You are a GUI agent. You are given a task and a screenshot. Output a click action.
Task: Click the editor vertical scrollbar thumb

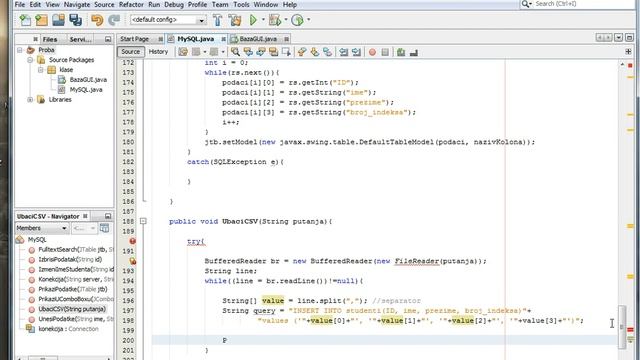[622, 327]
